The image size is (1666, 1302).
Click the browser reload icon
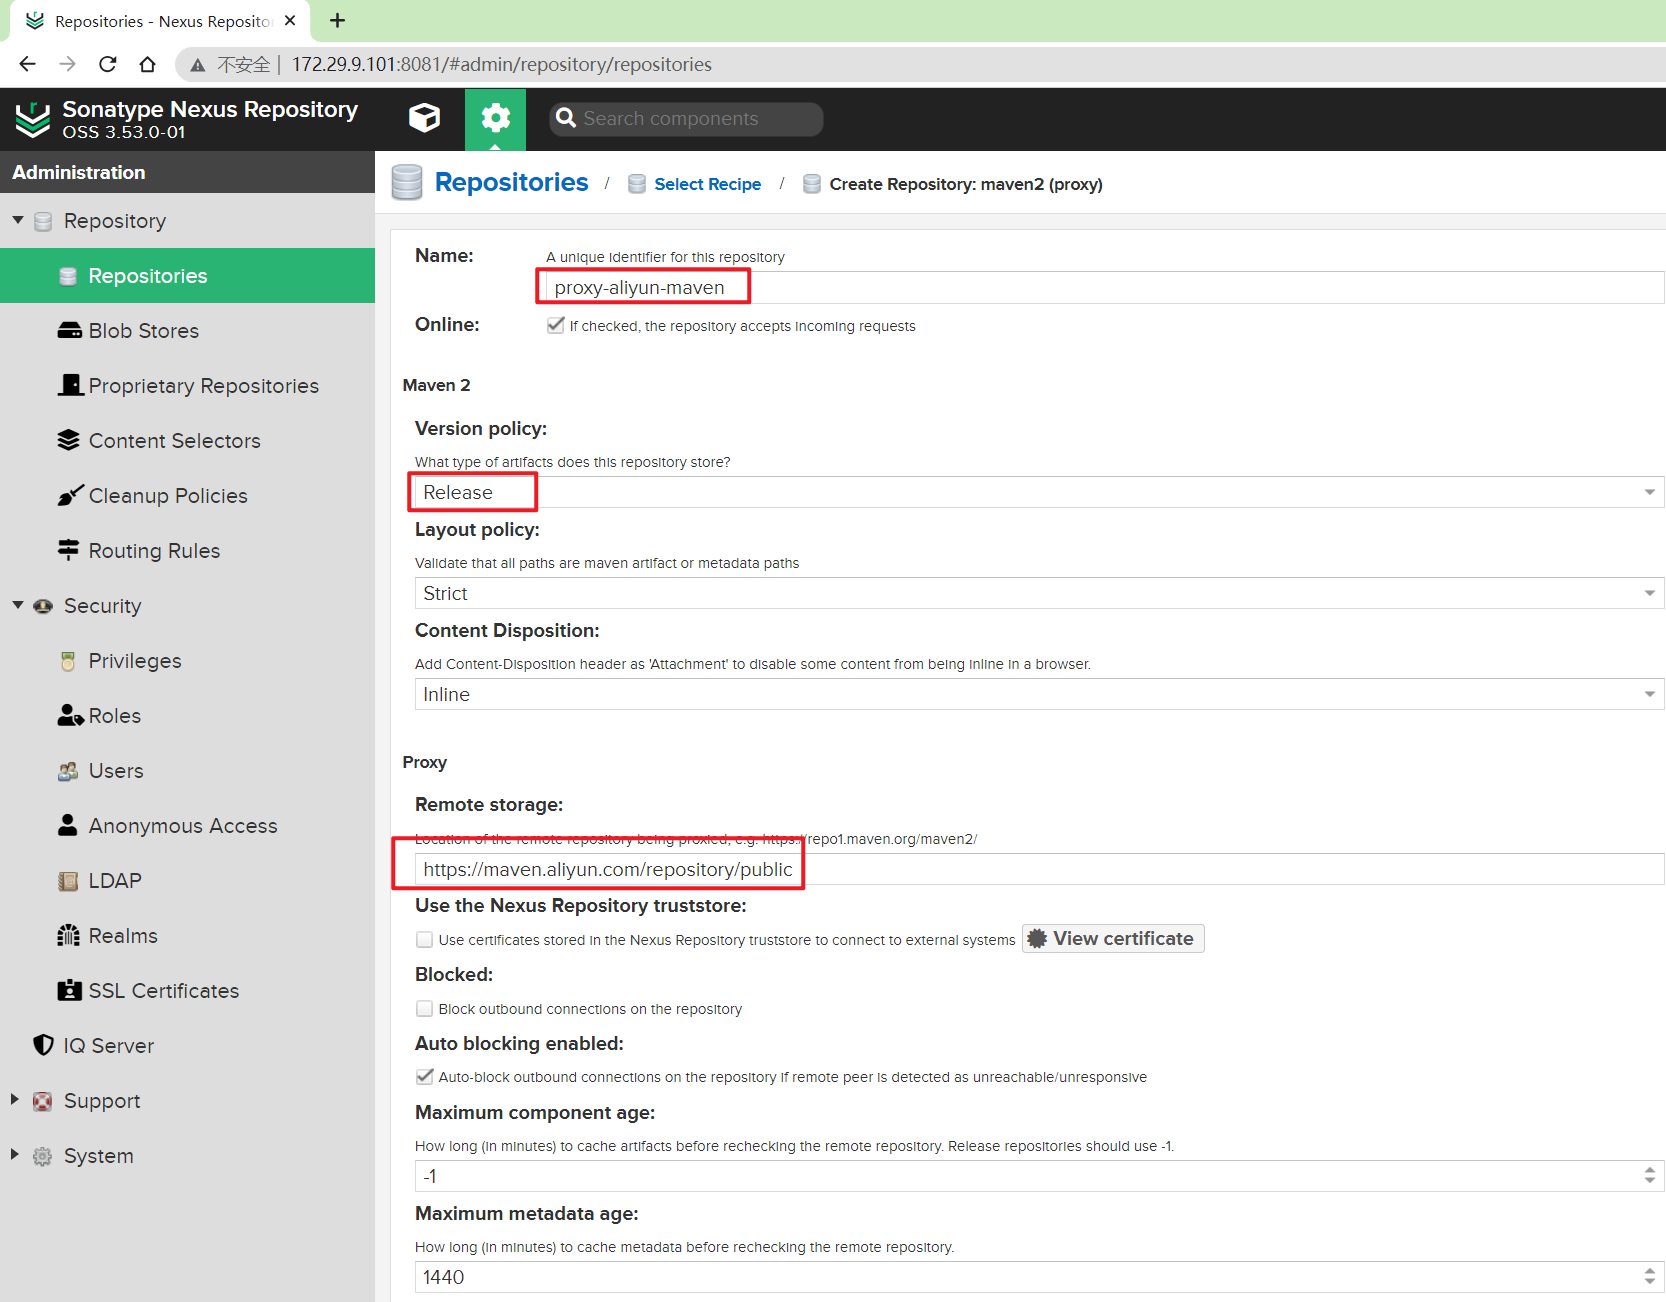point(107,64)
